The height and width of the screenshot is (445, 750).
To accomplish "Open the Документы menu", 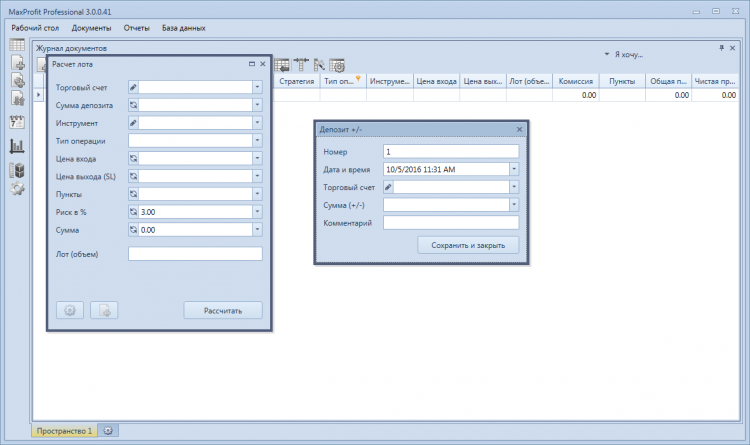I will (x=91, y=28).
